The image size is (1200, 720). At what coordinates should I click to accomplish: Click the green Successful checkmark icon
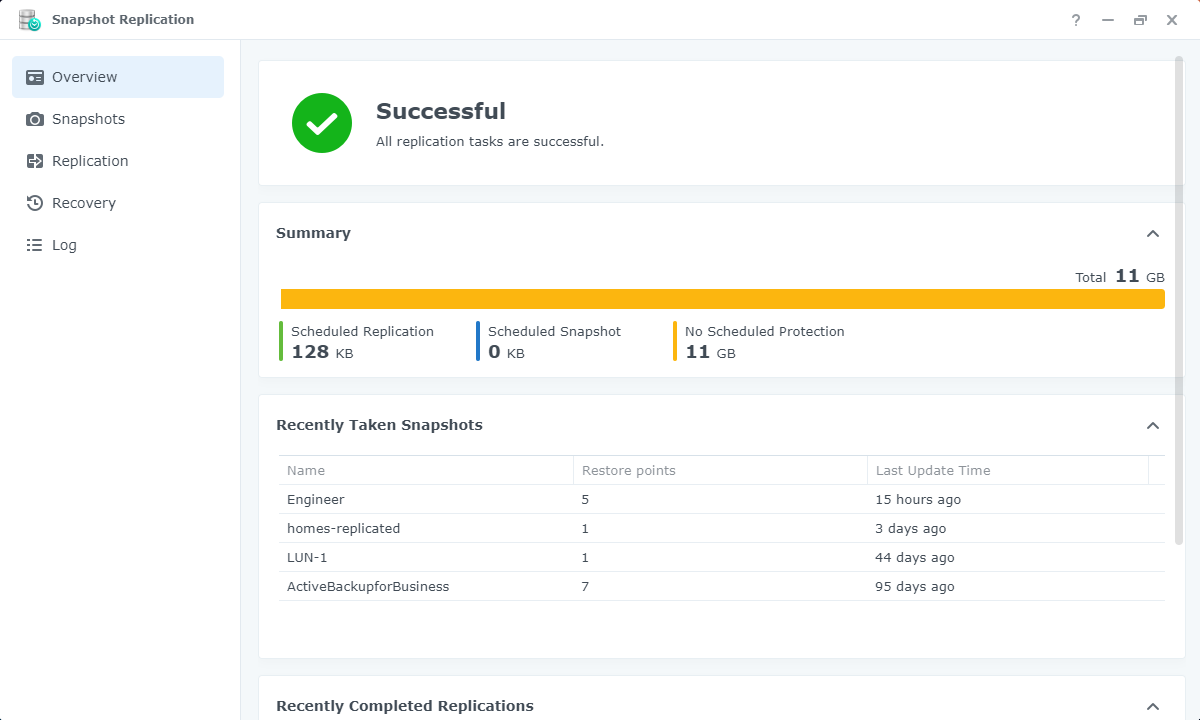point(322,123)
